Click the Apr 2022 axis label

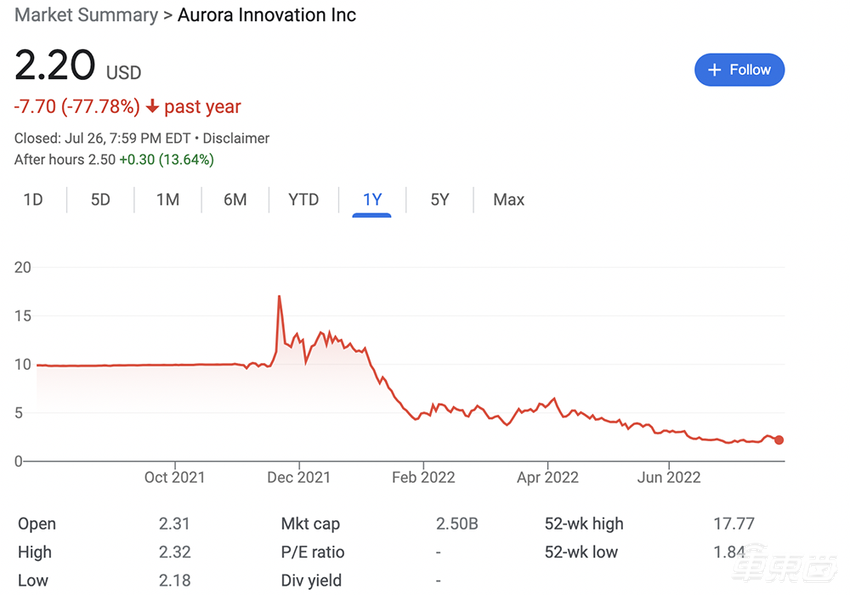pos(548,478)
